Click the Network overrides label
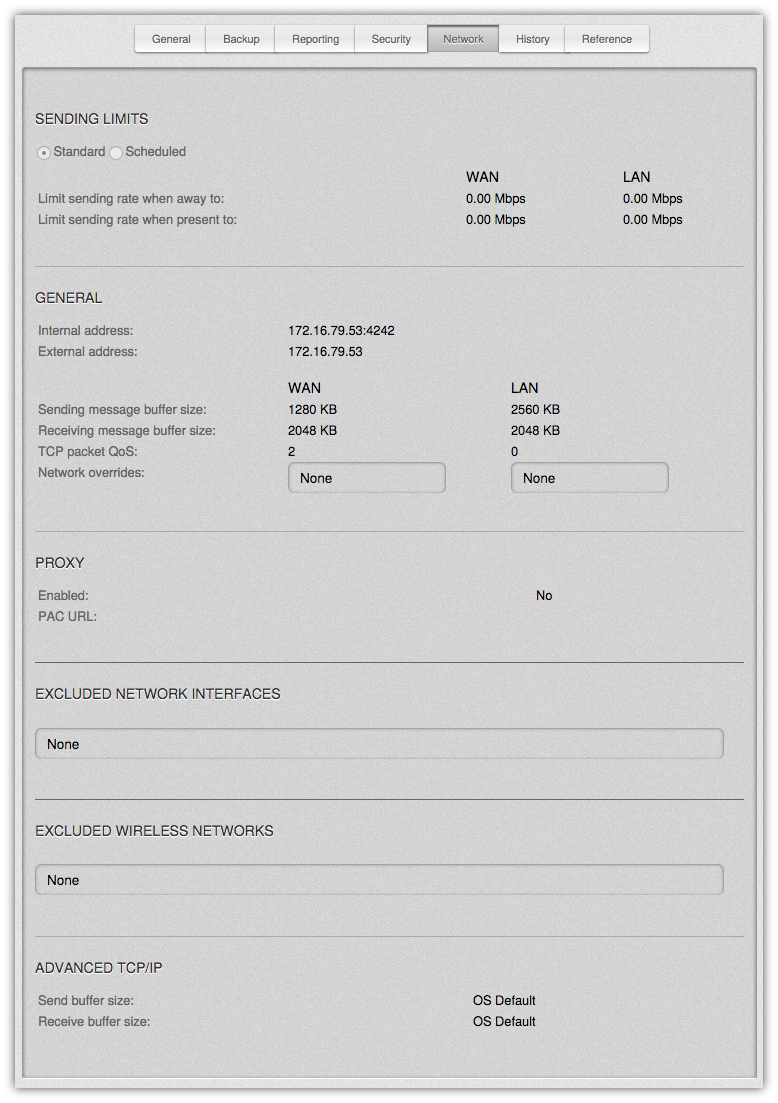The image size is (778, 1103). pos(91,473)
